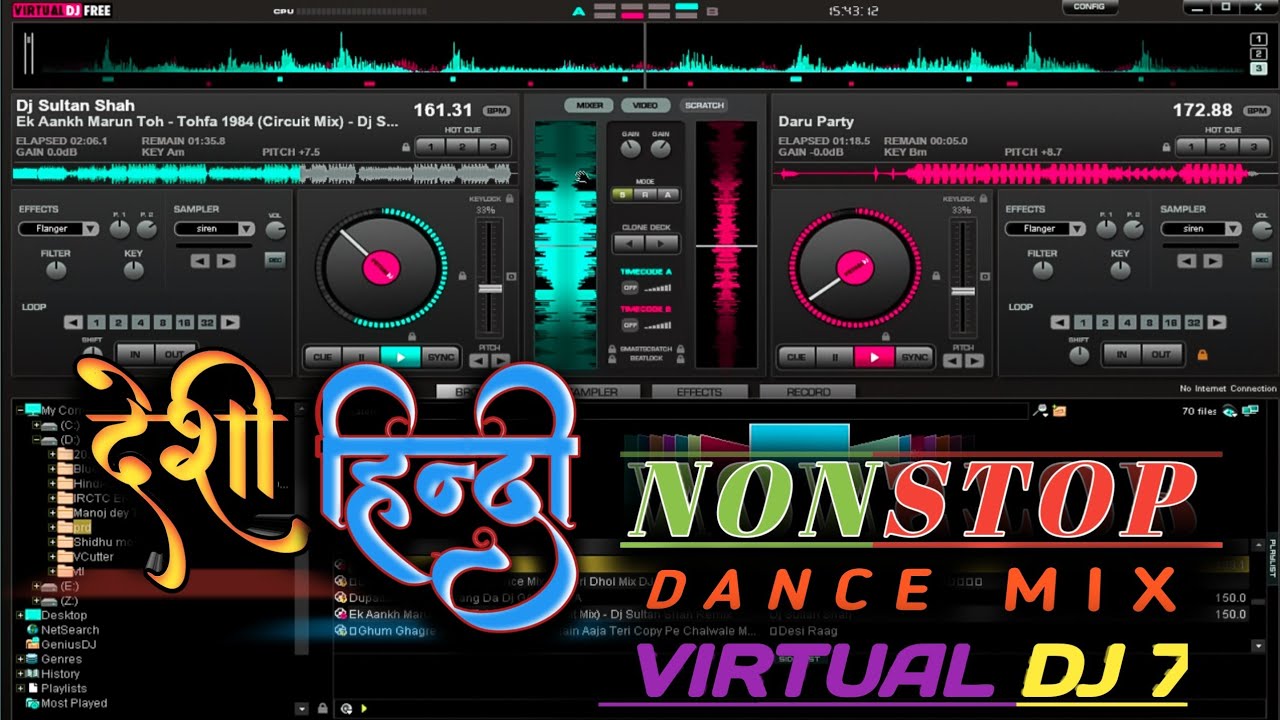Open the CONFIG settings
Image resolution: width=1280 pixels, height=720 pixels.
[1089, 7]
